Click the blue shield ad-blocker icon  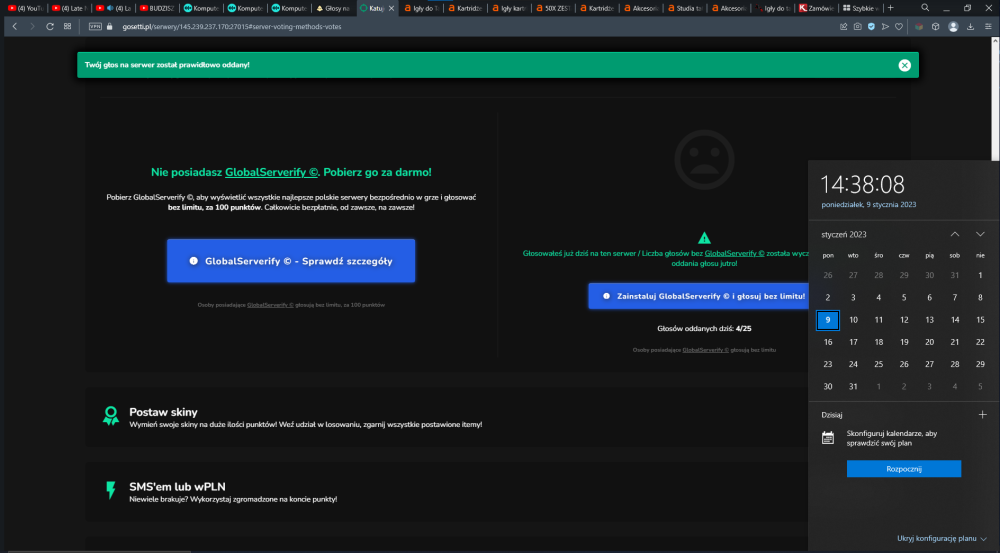(x=871, y=27)
